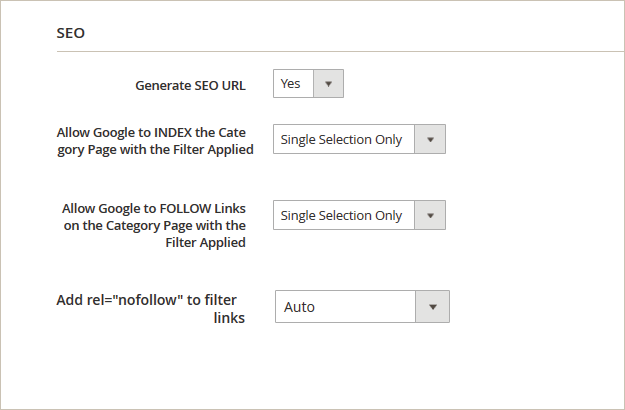The width and height of the screenshot is (625, 410).
Task: Click the 'Allow Google to INDEX' label
Action: (156, 140)
